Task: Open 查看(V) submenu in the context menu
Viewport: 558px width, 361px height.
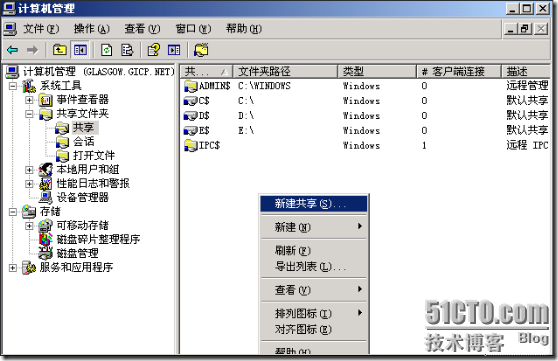Action: [314, 290]
